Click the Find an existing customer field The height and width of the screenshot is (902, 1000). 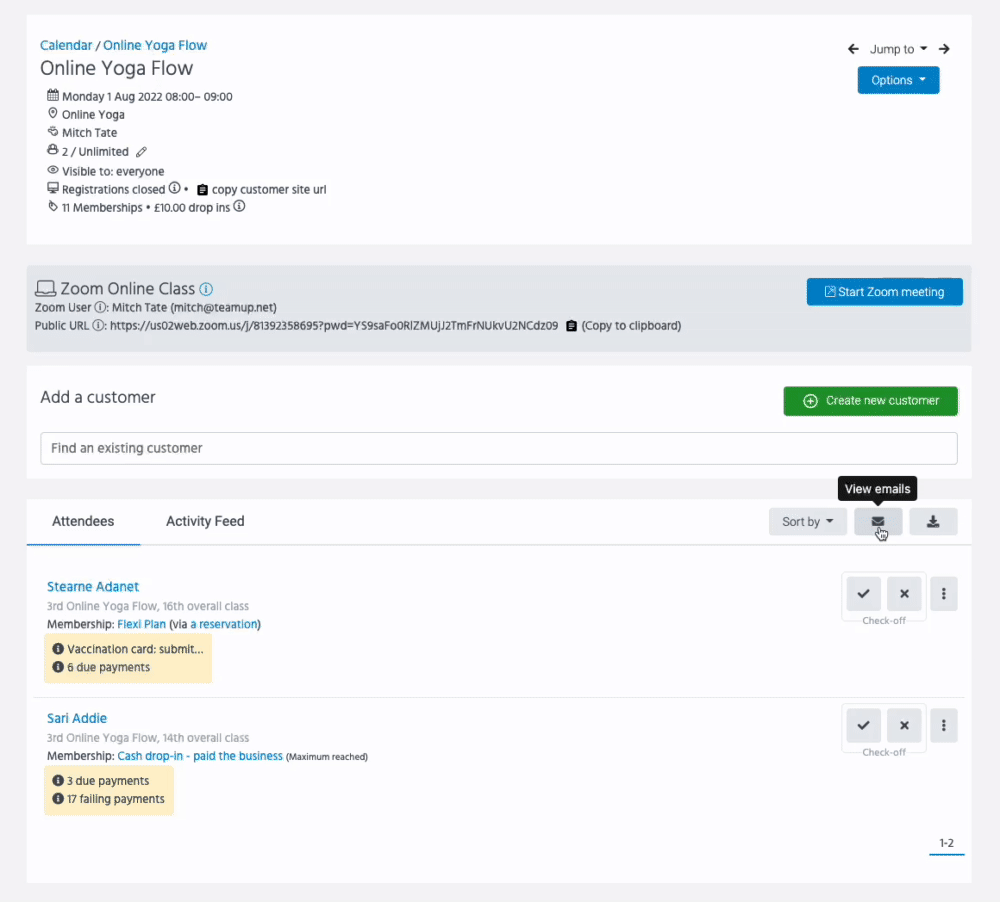click(x=498, y=448)
